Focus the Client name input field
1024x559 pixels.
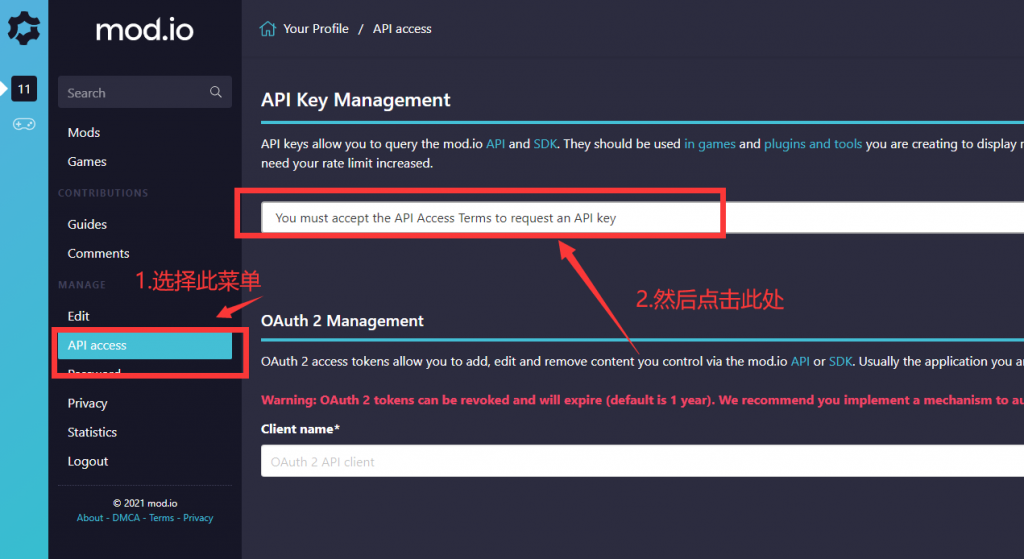[x=643, y=461]
